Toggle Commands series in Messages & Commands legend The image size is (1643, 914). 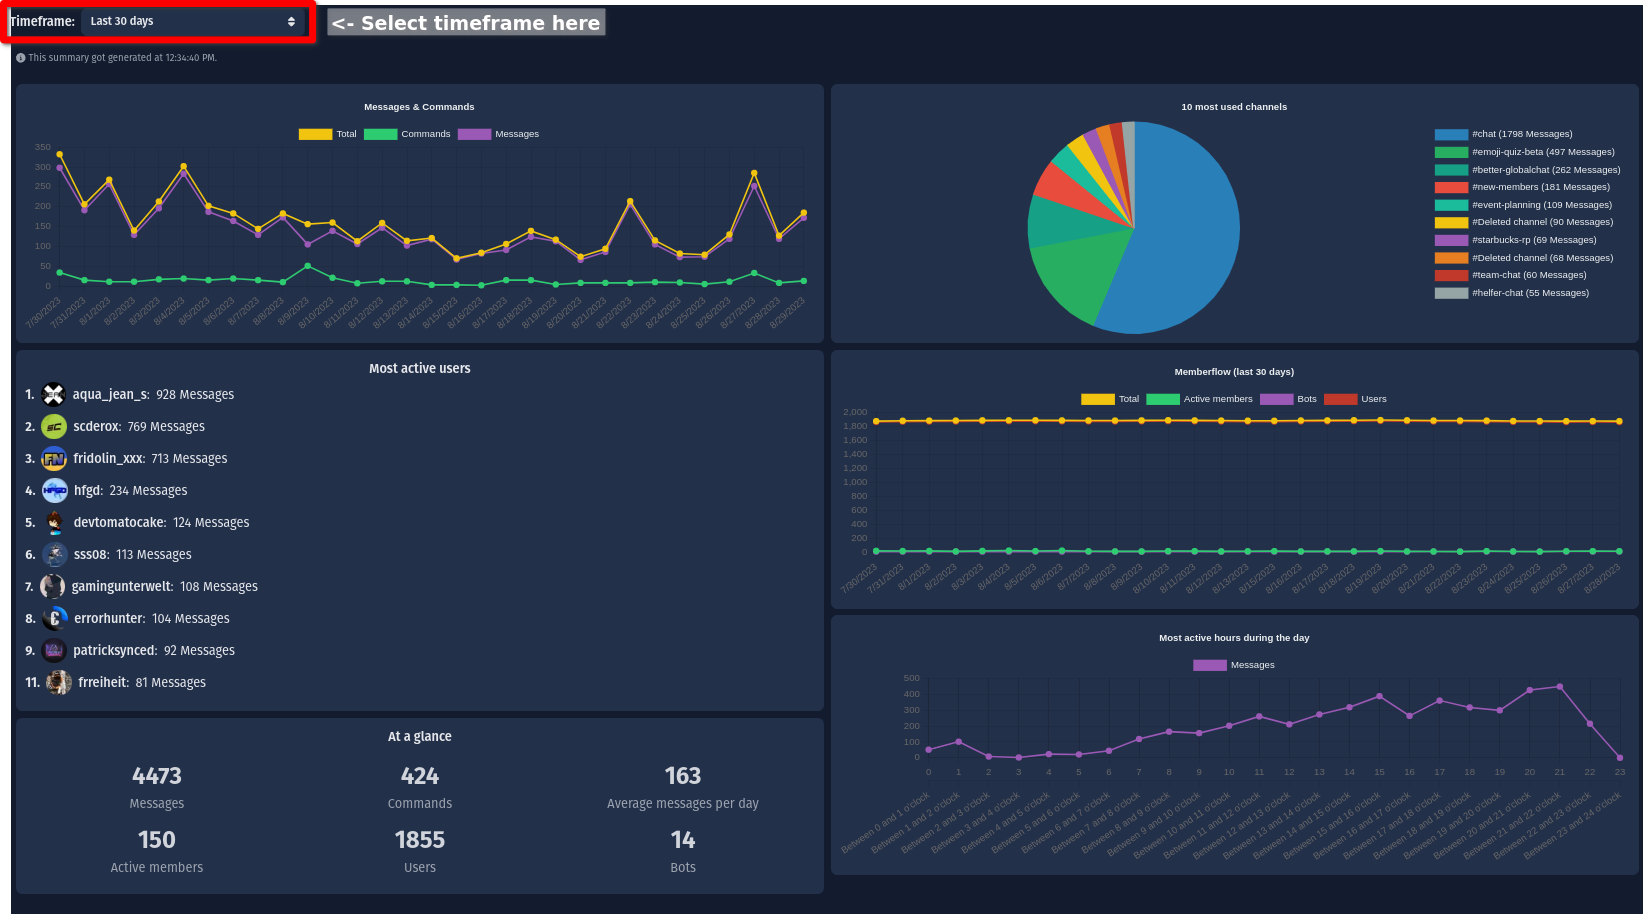coord(407,134)
